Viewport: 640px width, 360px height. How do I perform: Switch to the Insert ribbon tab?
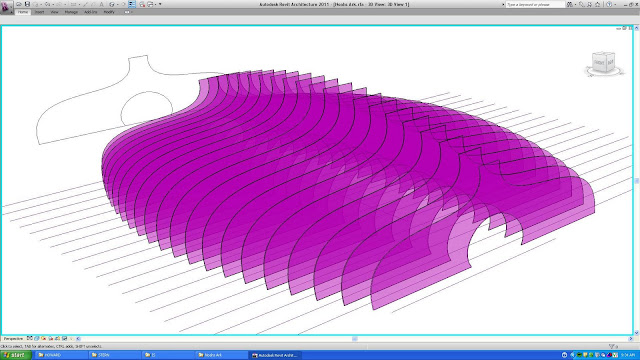coord(39,12)
